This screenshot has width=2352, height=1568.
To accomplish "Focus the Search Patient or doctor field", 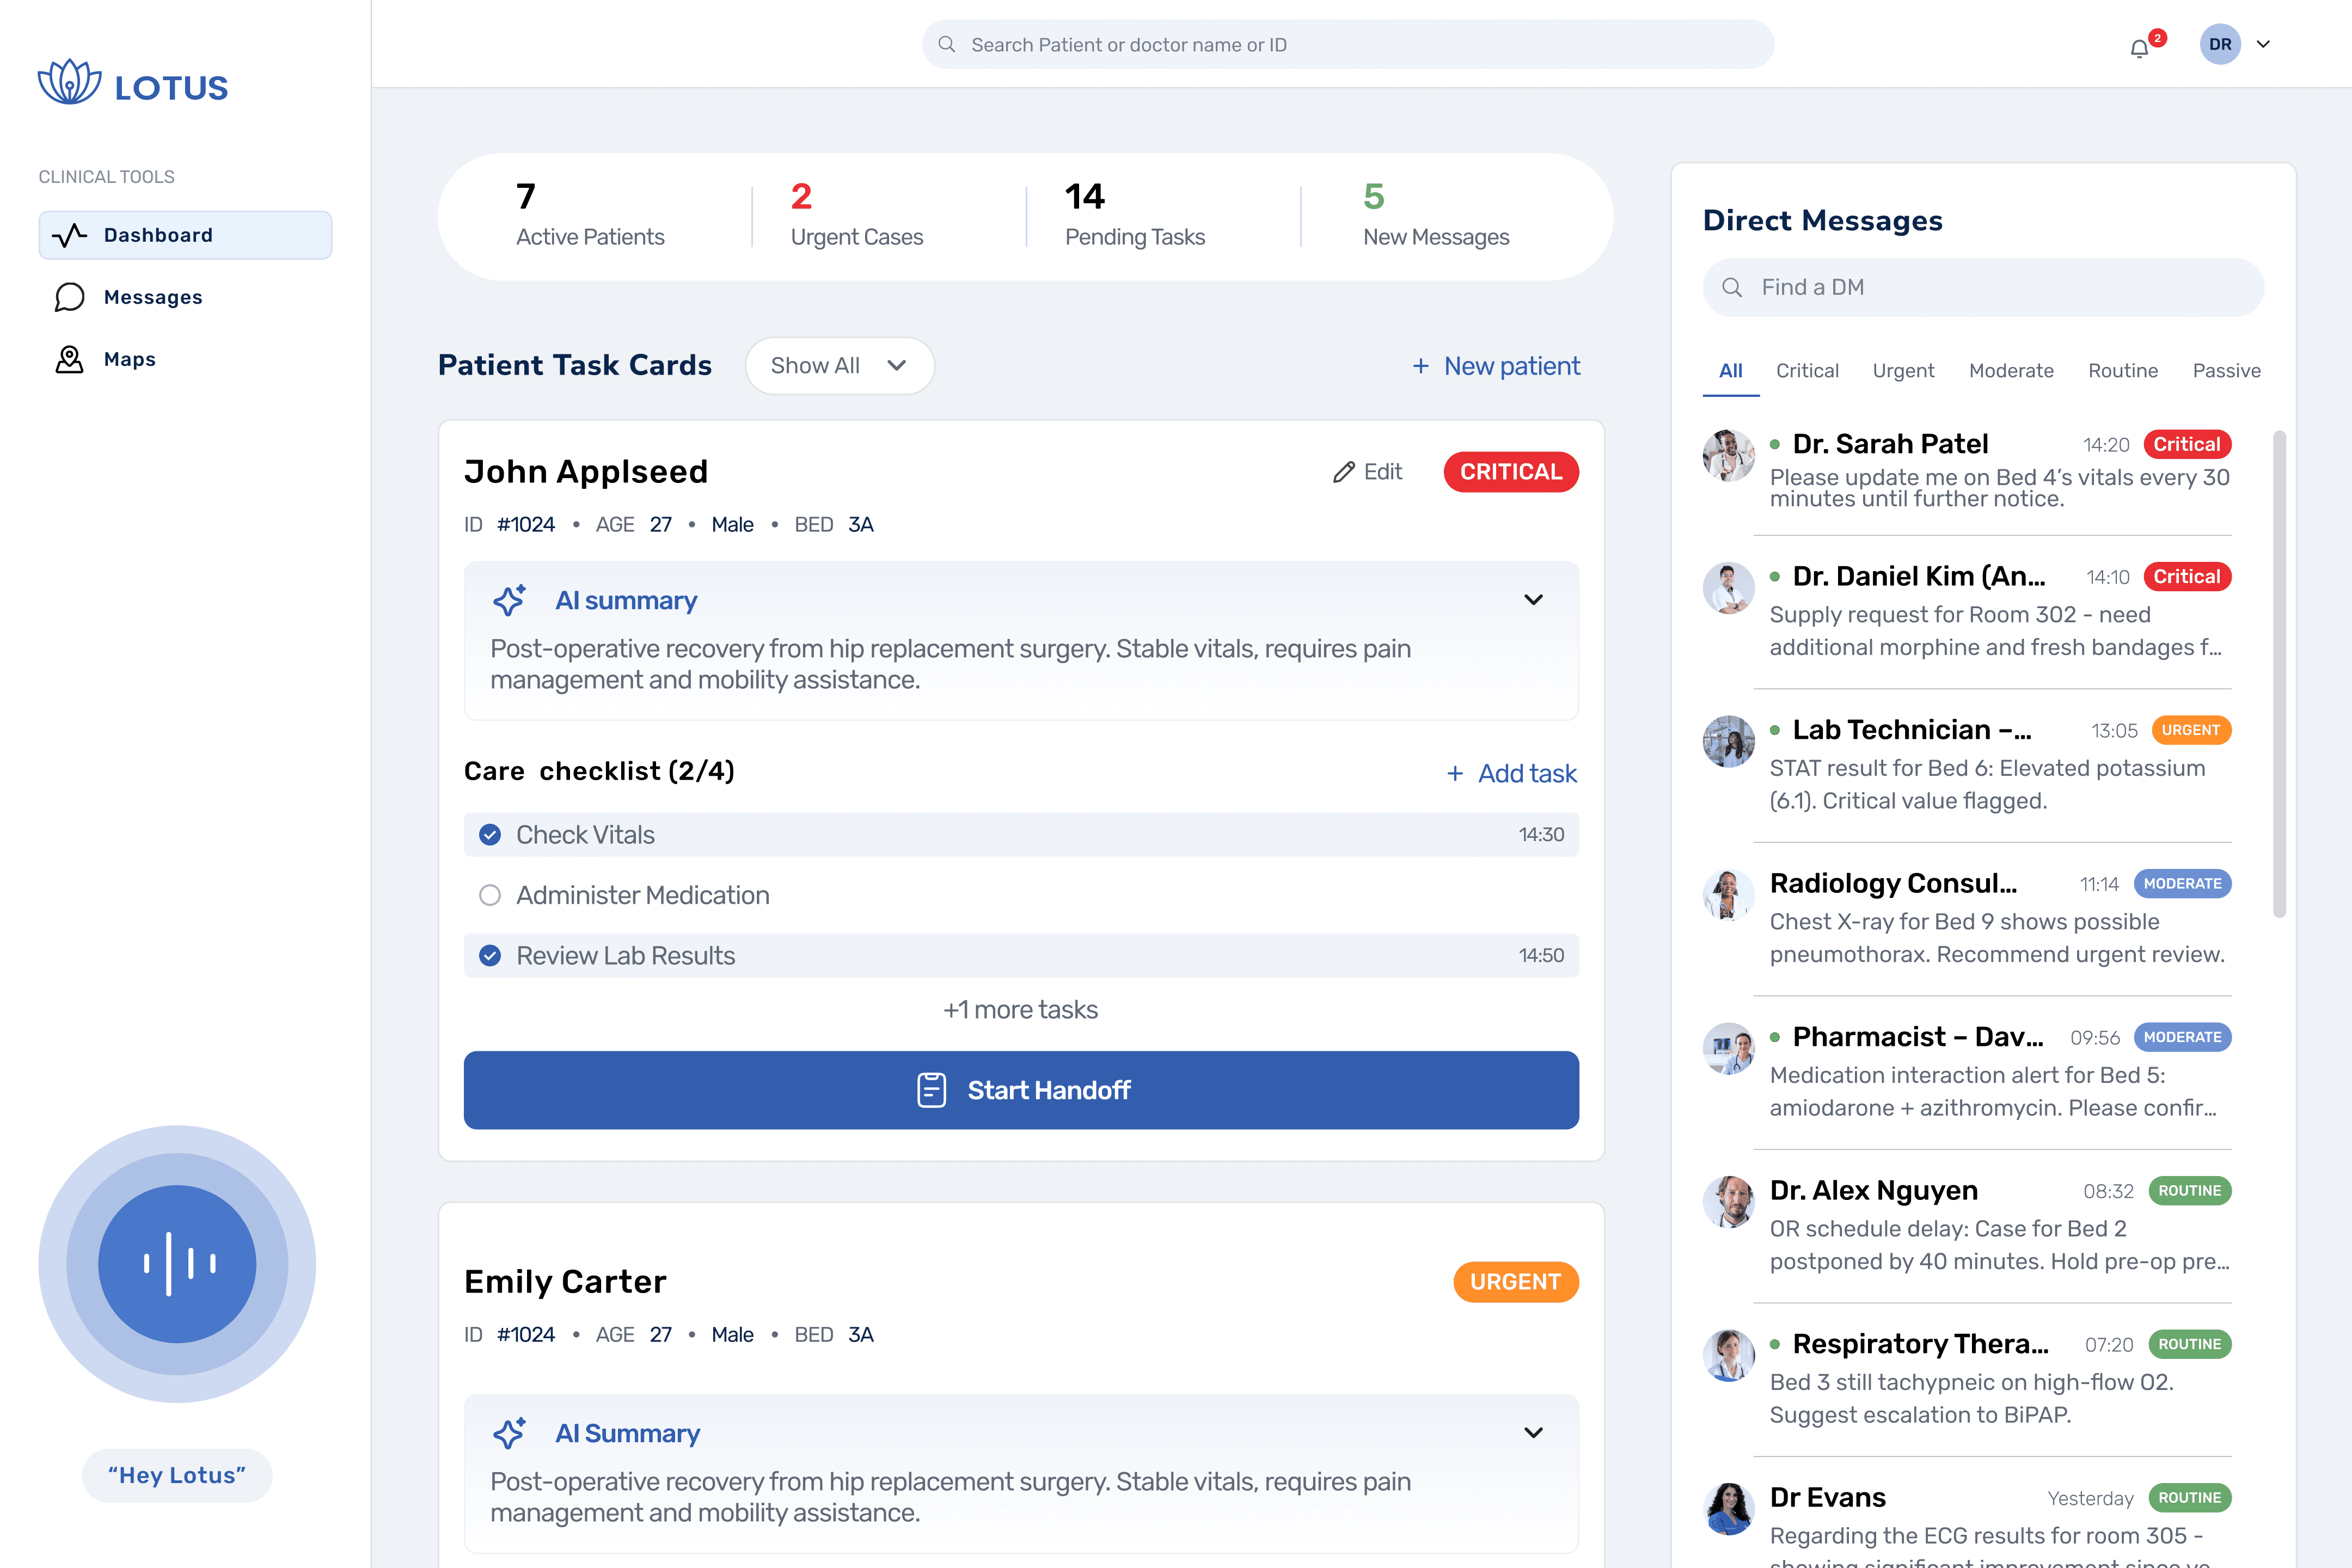I will point(1348,45).
